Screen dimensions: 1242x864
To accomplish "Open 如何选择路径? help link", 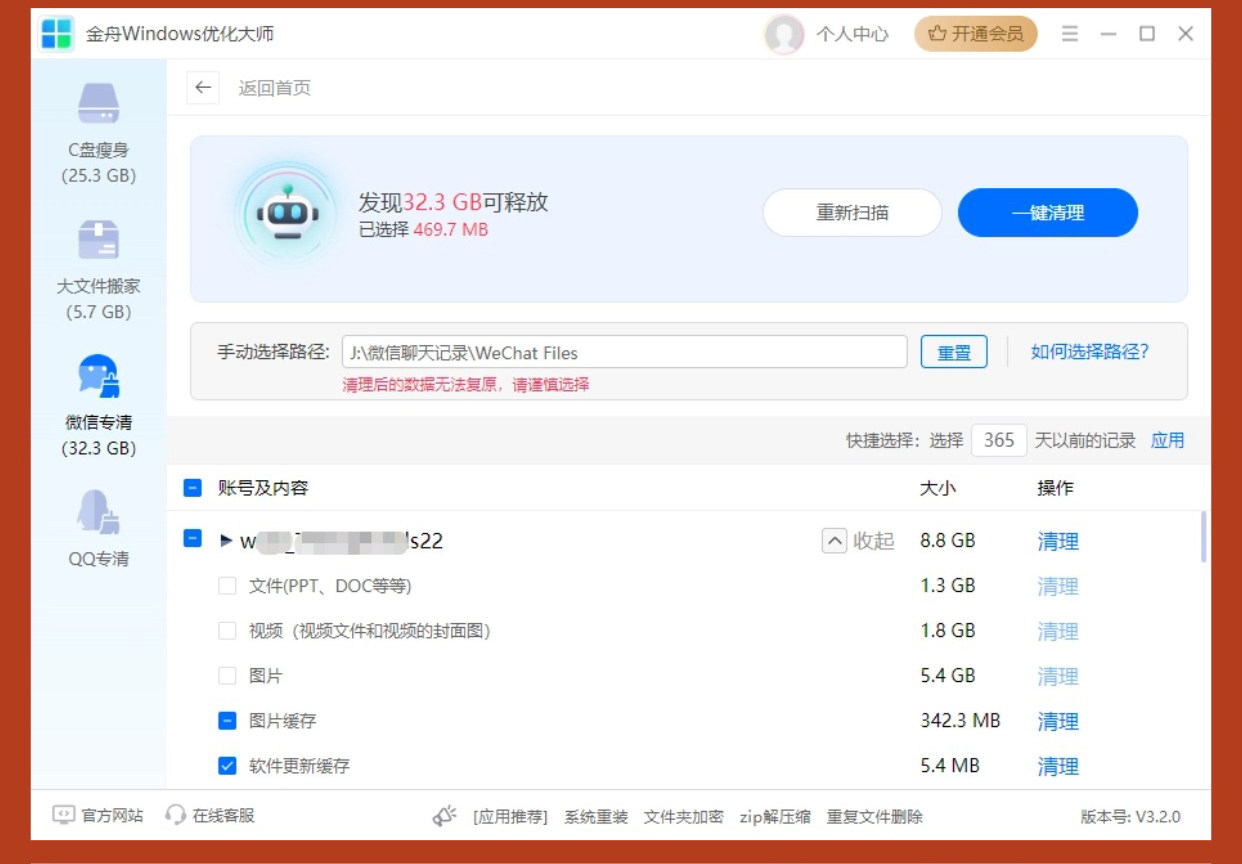I will click(x=1090, y=352).
